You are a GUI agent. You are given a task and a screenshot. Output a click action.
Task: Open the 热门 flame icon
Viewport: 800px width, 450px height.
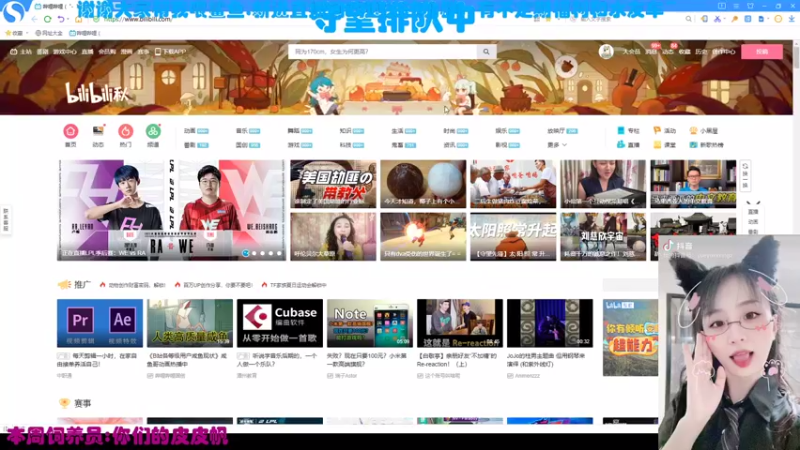pos(125,132)
